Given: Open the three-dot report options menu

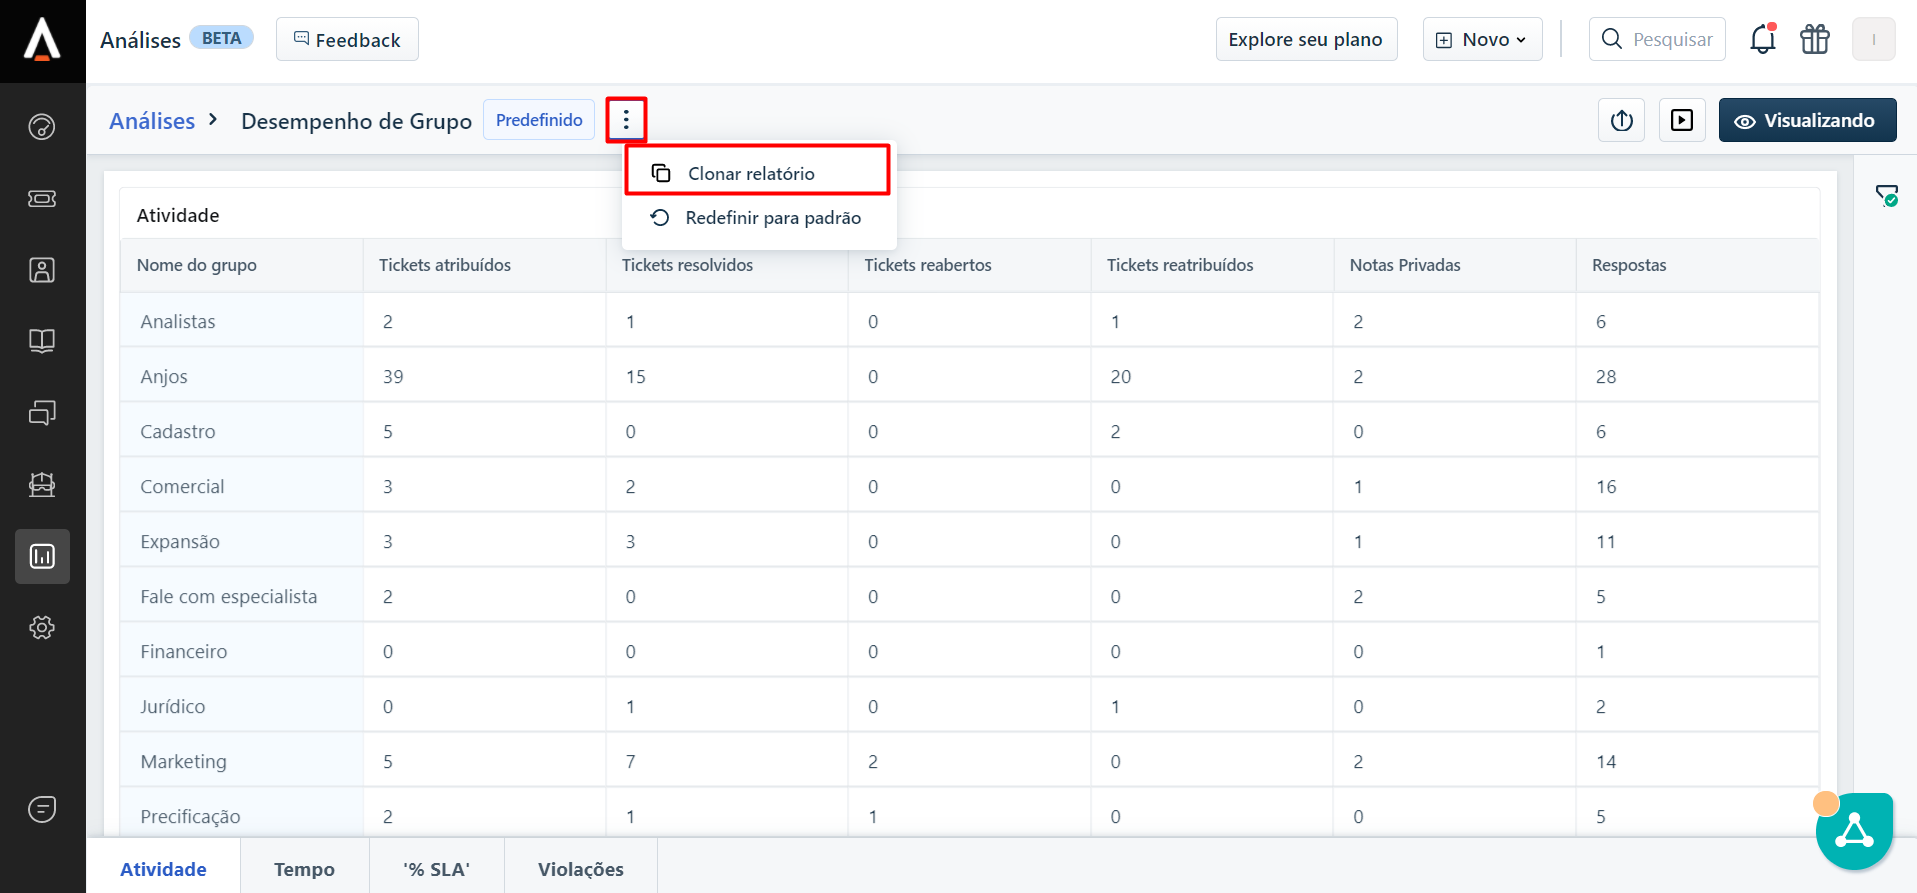Looking at the screenshot, I should coord(626,120).
